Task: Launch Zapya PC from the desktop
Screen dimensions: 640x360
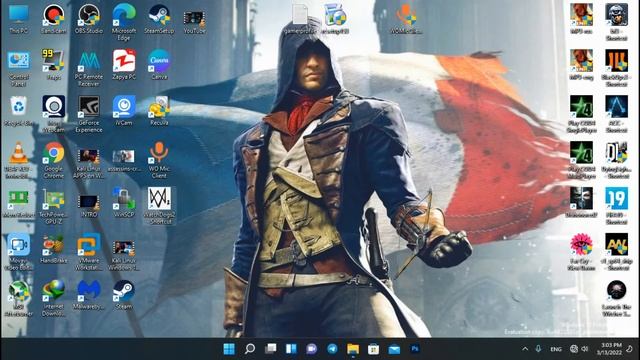Action: [124, 64]
